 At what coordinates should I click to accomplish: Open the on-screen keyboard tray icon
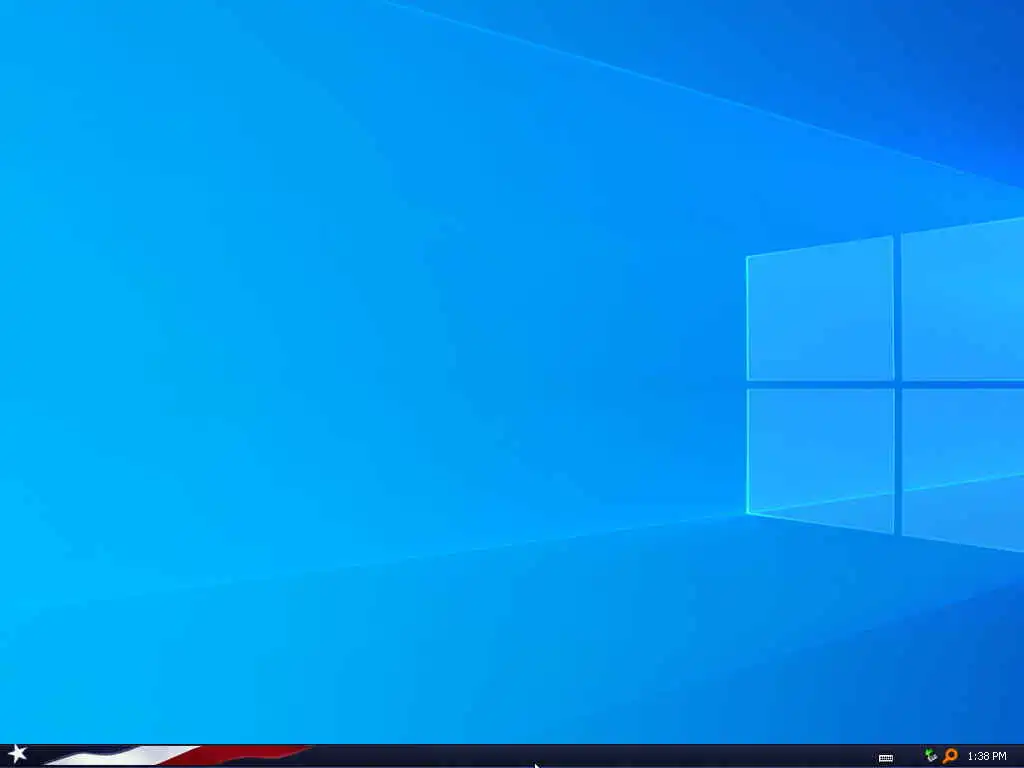[x=886, y=758]
